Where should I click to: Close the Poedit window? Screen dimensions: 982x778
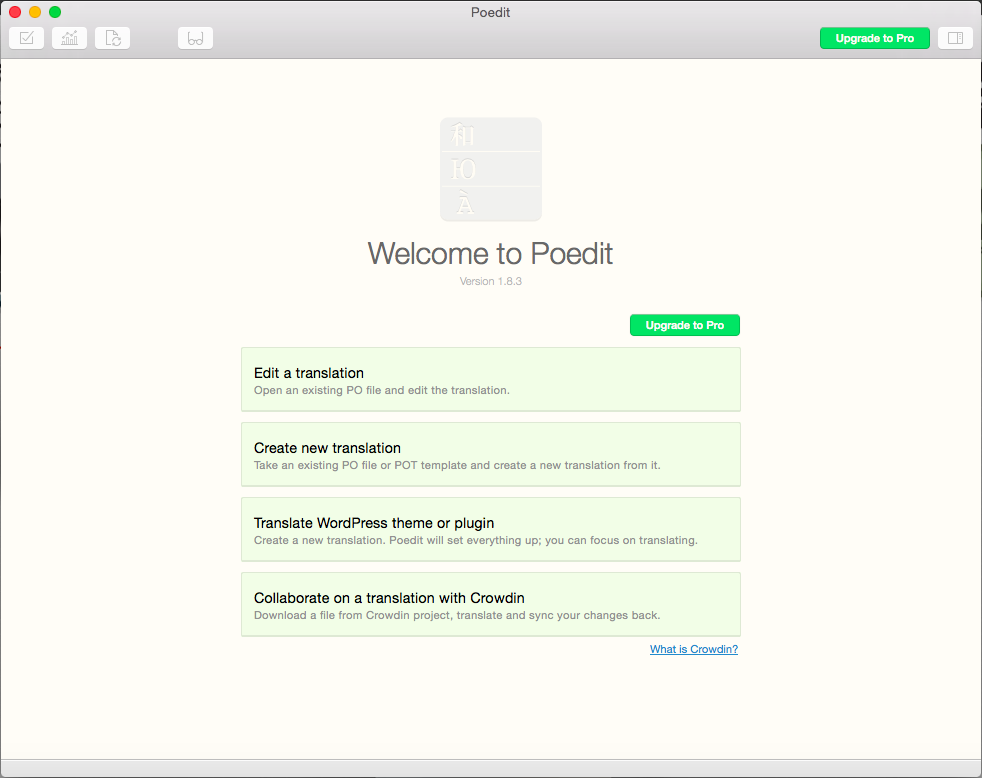tap(15, 12)
